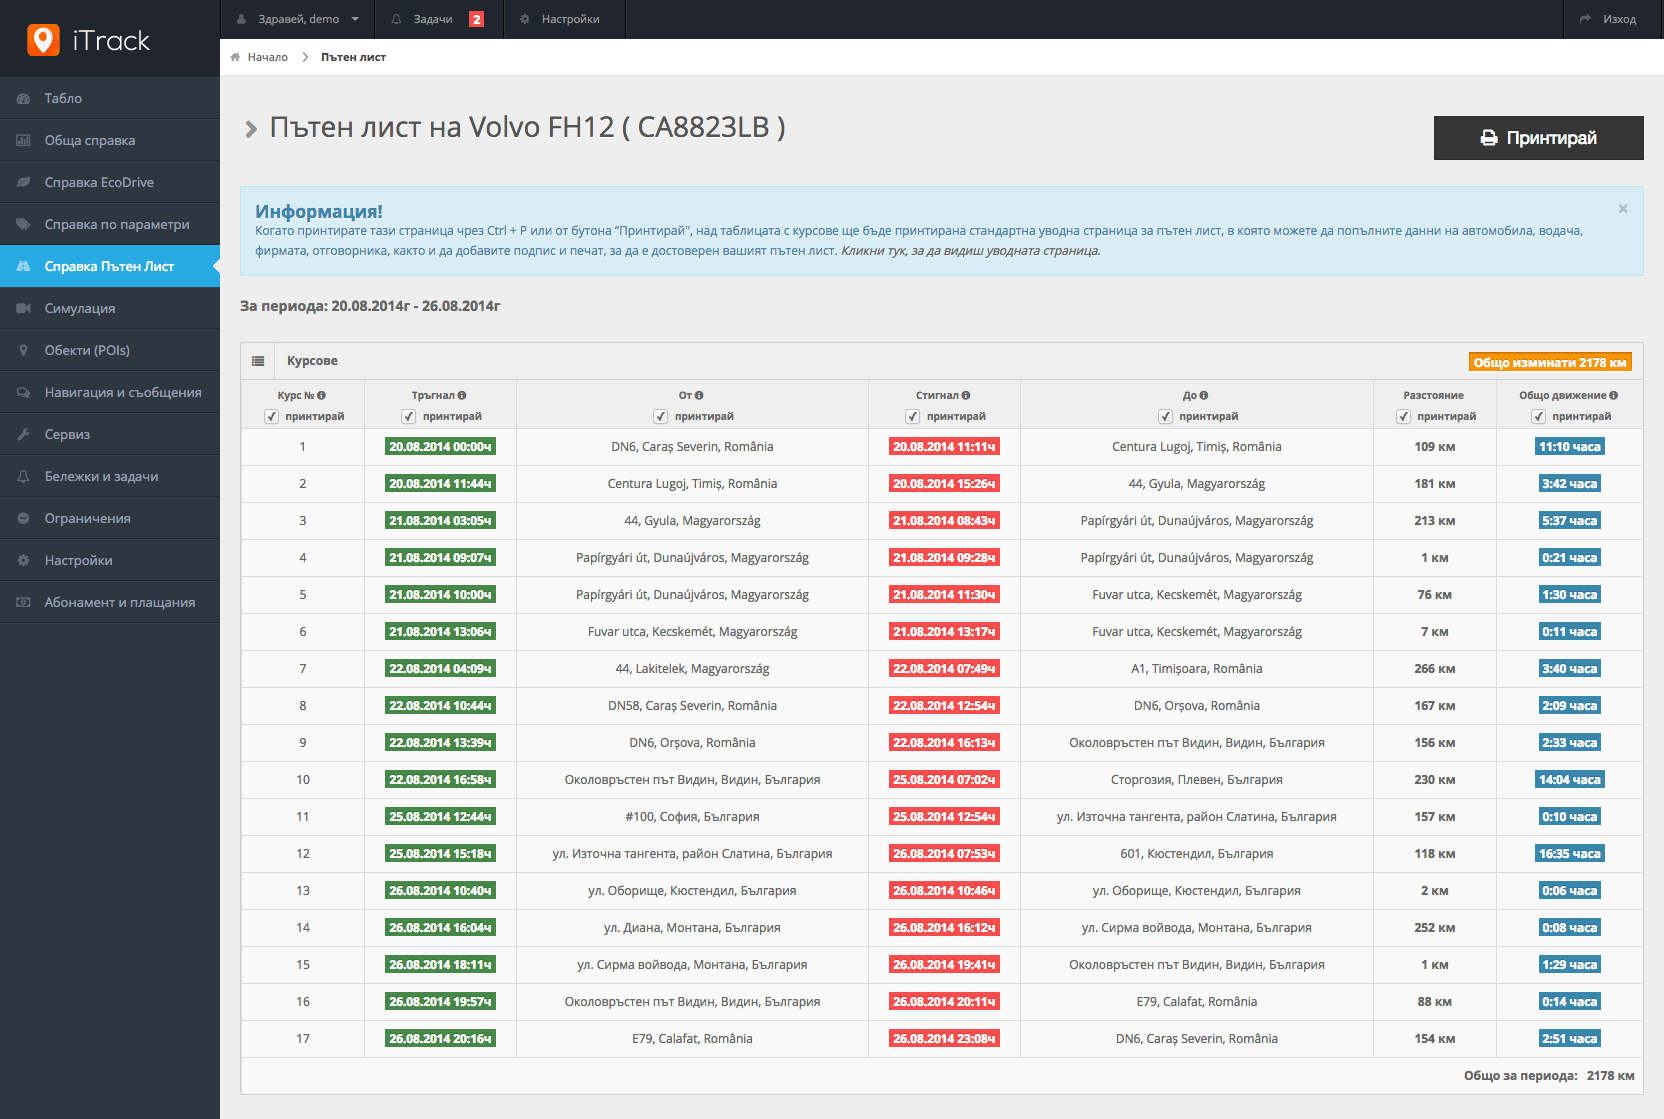This screenshot has height=1119, width=1664.
Task: Click the period text 20.08.2014г - 26.08.2014г
Action: click(416, 306)
